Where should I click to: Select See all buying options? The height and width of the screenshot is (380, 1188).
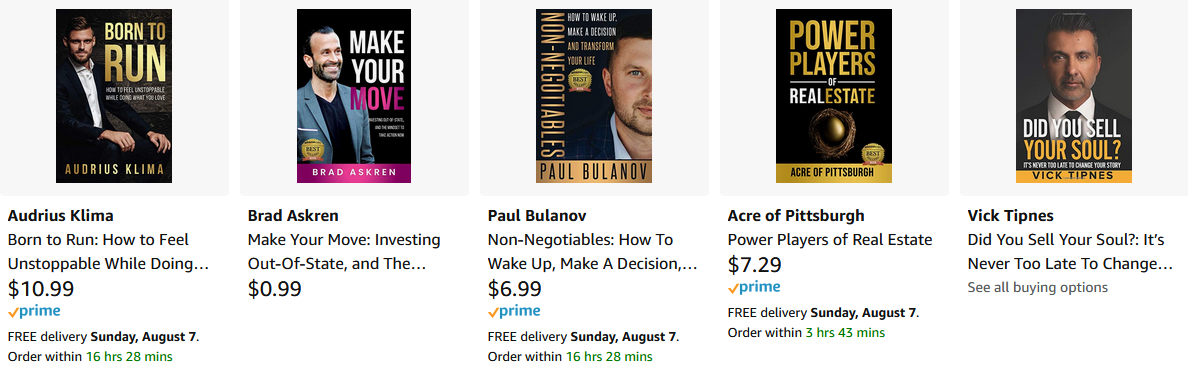tap(1037, 288)
